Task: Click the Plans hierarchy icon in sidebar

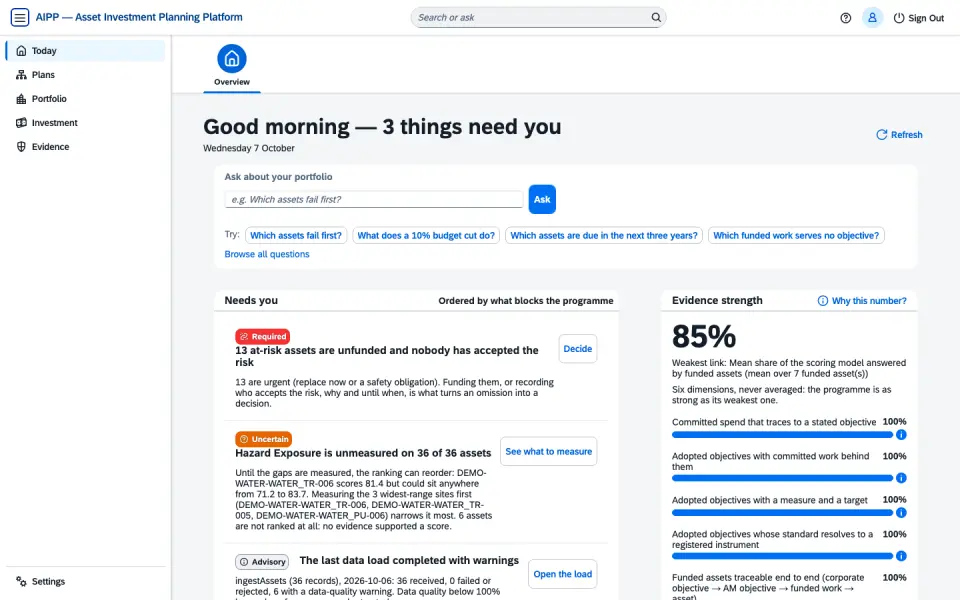Action: click(21, 75)
